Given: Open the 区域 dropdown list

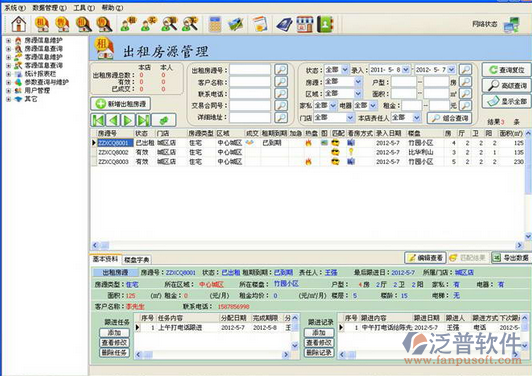Looking at the screenshot, I should point(358,93).
